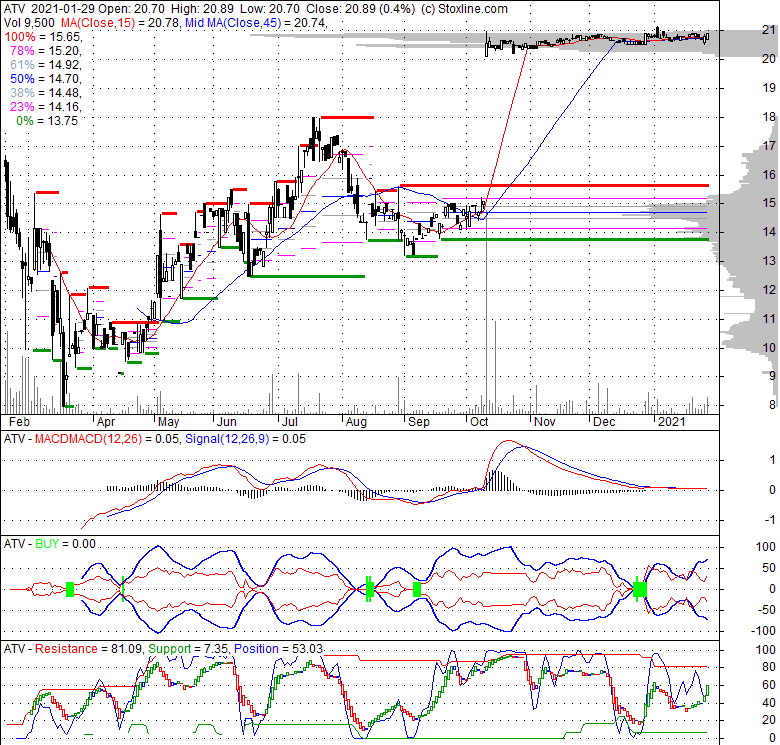Click the 'Jul' month label on time axis

click(x=290, y=422)
